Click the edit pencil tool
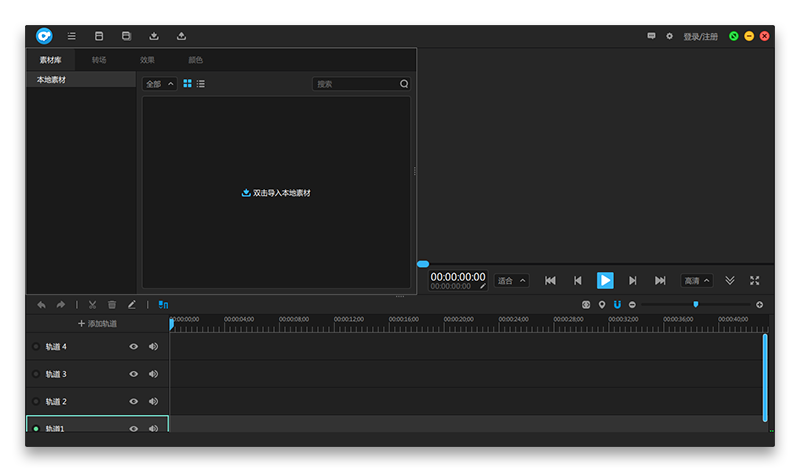 click(132, 305)
